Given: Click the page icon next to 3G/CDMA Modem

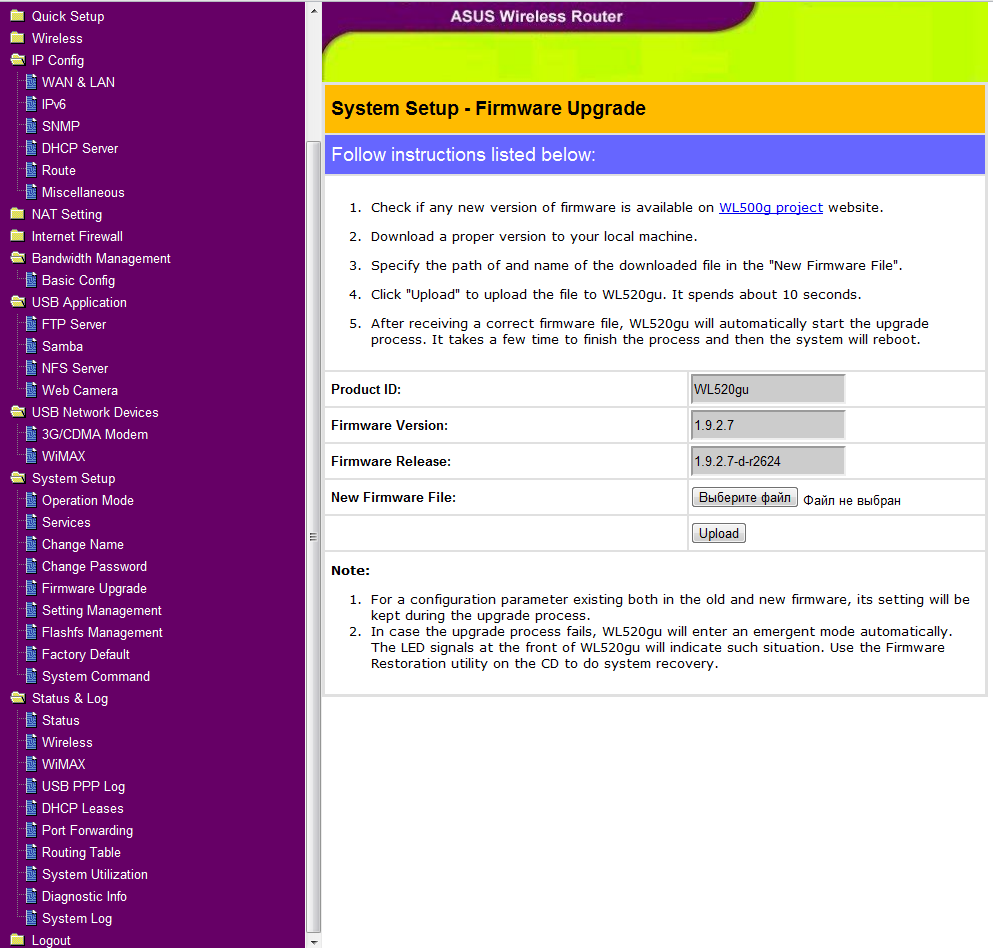Looking at the screenshot, I should point(31,434).
